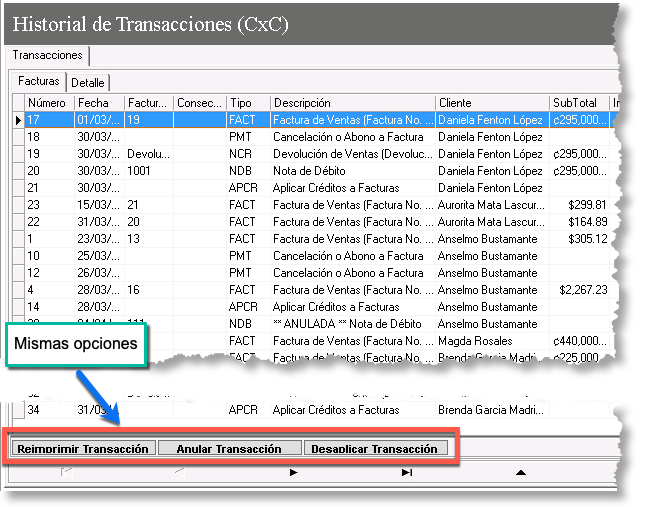Sort by the Descripción column header

pyautogui.click(x=353, y=103)
